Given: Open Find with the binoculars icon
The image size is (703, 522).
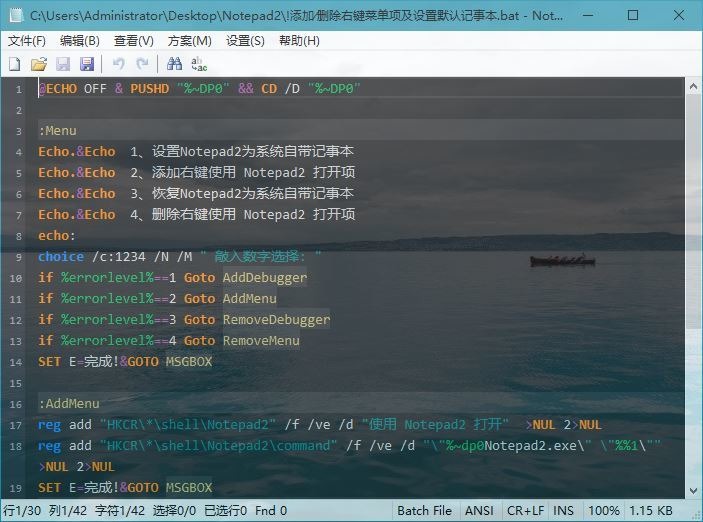Looking at the screenshot, I should tap(174, 64).
